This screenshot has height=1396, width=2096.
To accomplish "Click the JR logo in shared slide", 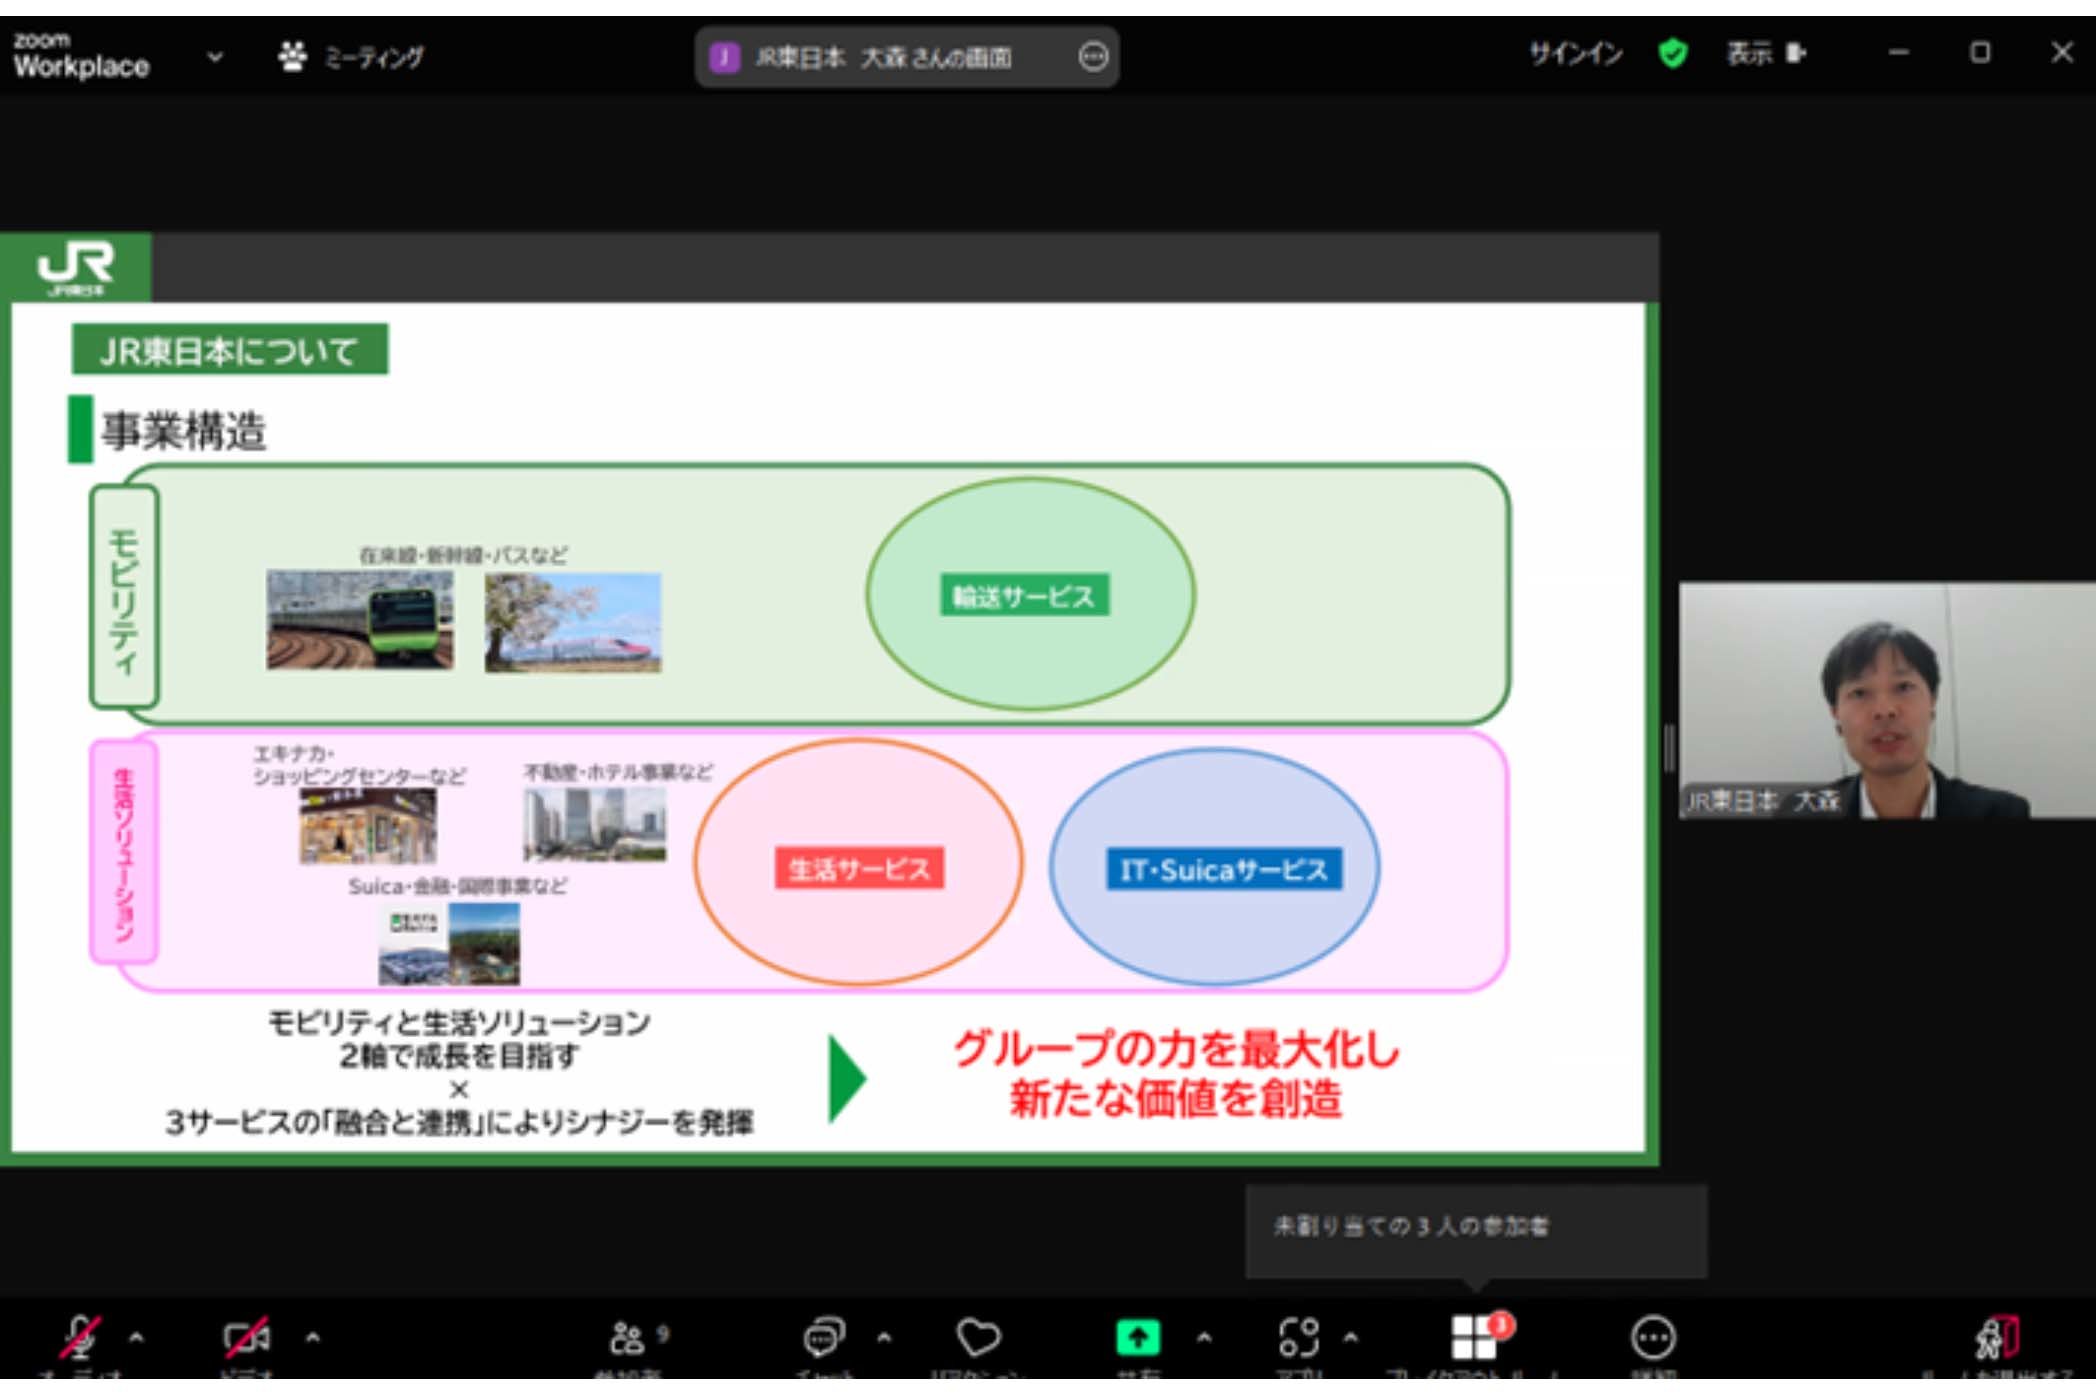I will point(76,267).
